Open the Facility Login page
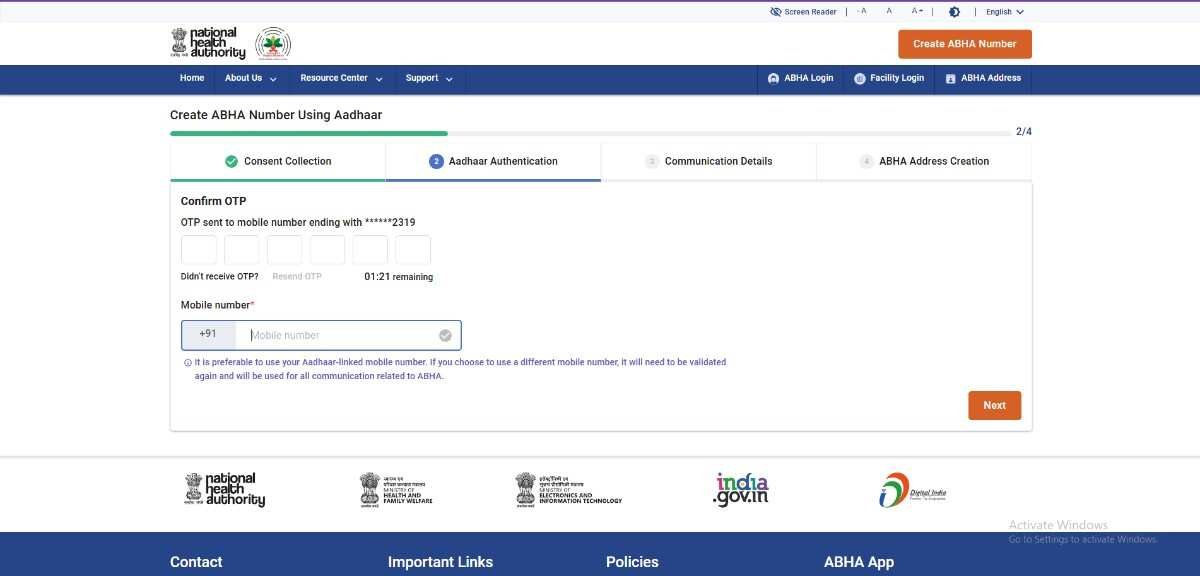Viewport: 1200px width, 576px height. [x=889, y=78]
